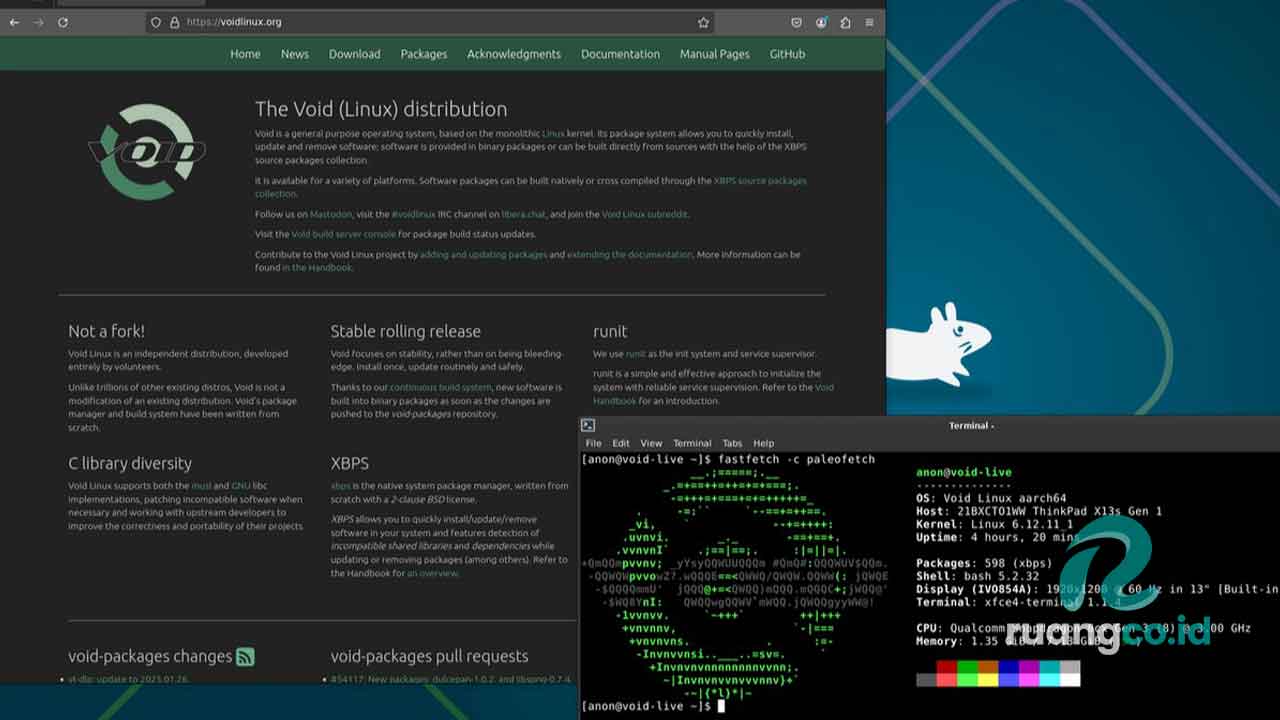
Task: Click the blue color block in fastfetch output
Action: pos(1008,667)
